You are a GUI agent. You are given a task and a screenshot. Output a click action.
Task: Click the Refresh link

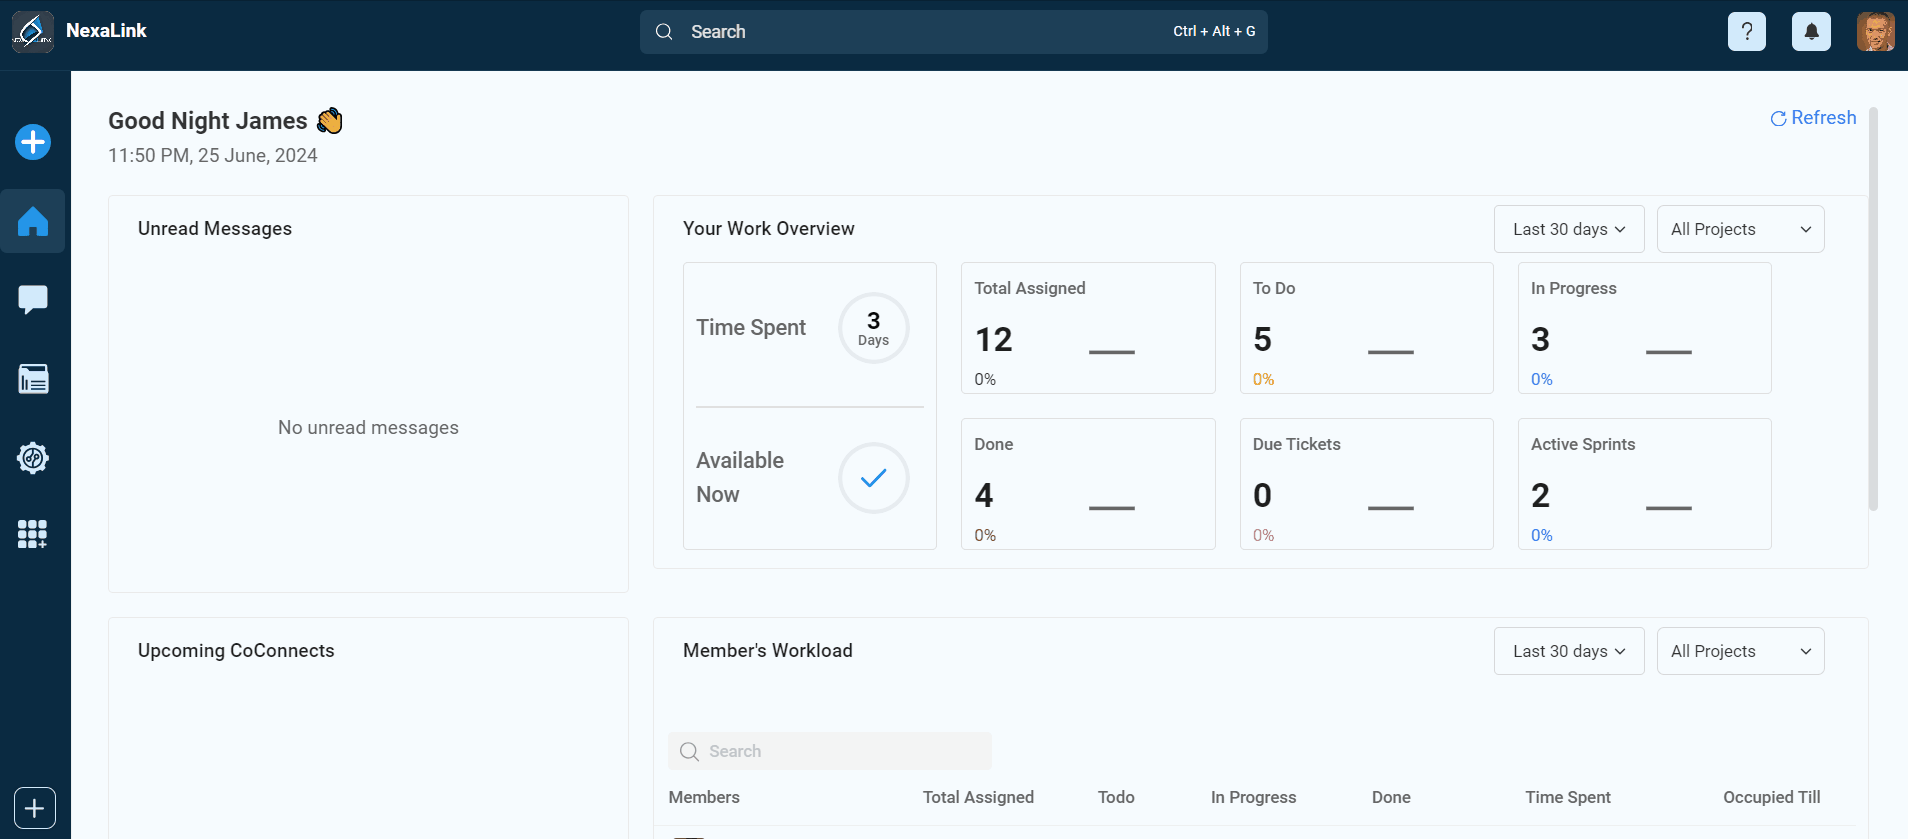pyautogui.click(x=1813, y=118)
